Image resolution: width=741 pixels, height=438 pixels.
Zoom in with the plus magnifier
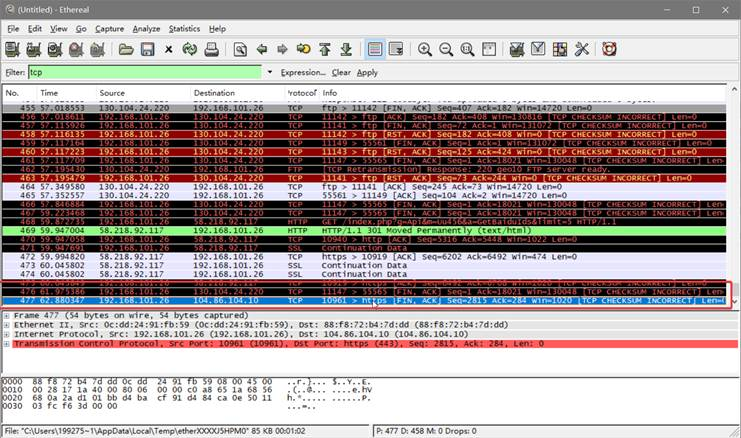click(x=424, y=49)
